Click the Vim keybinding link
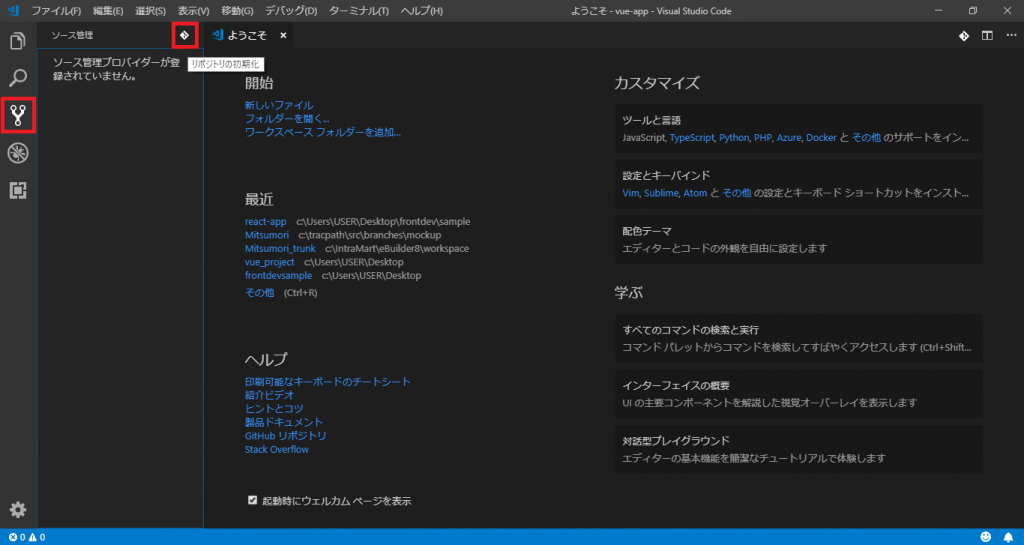The height and width of the screenshot is (545, 1024). 630,193
